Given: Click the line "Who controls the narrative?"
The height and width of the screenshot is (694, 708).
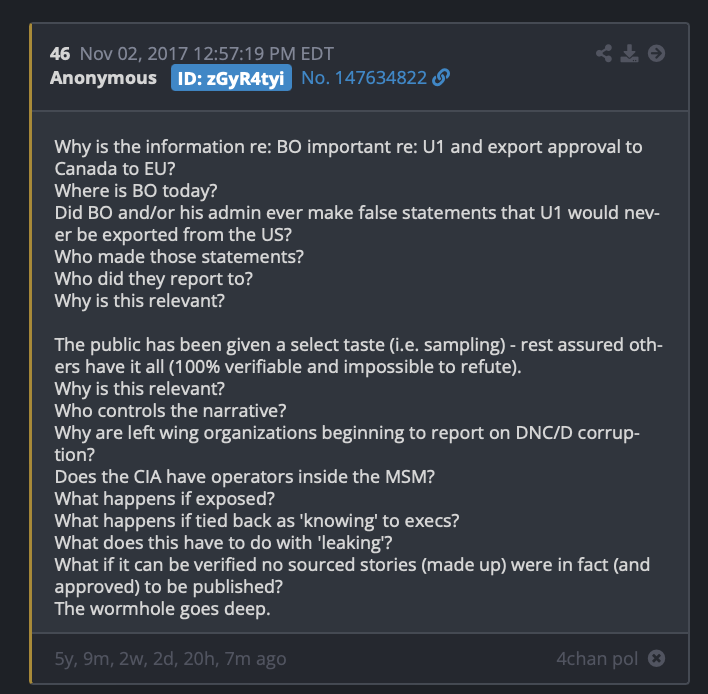Looking at the screenshot, I should click(171, 411).
